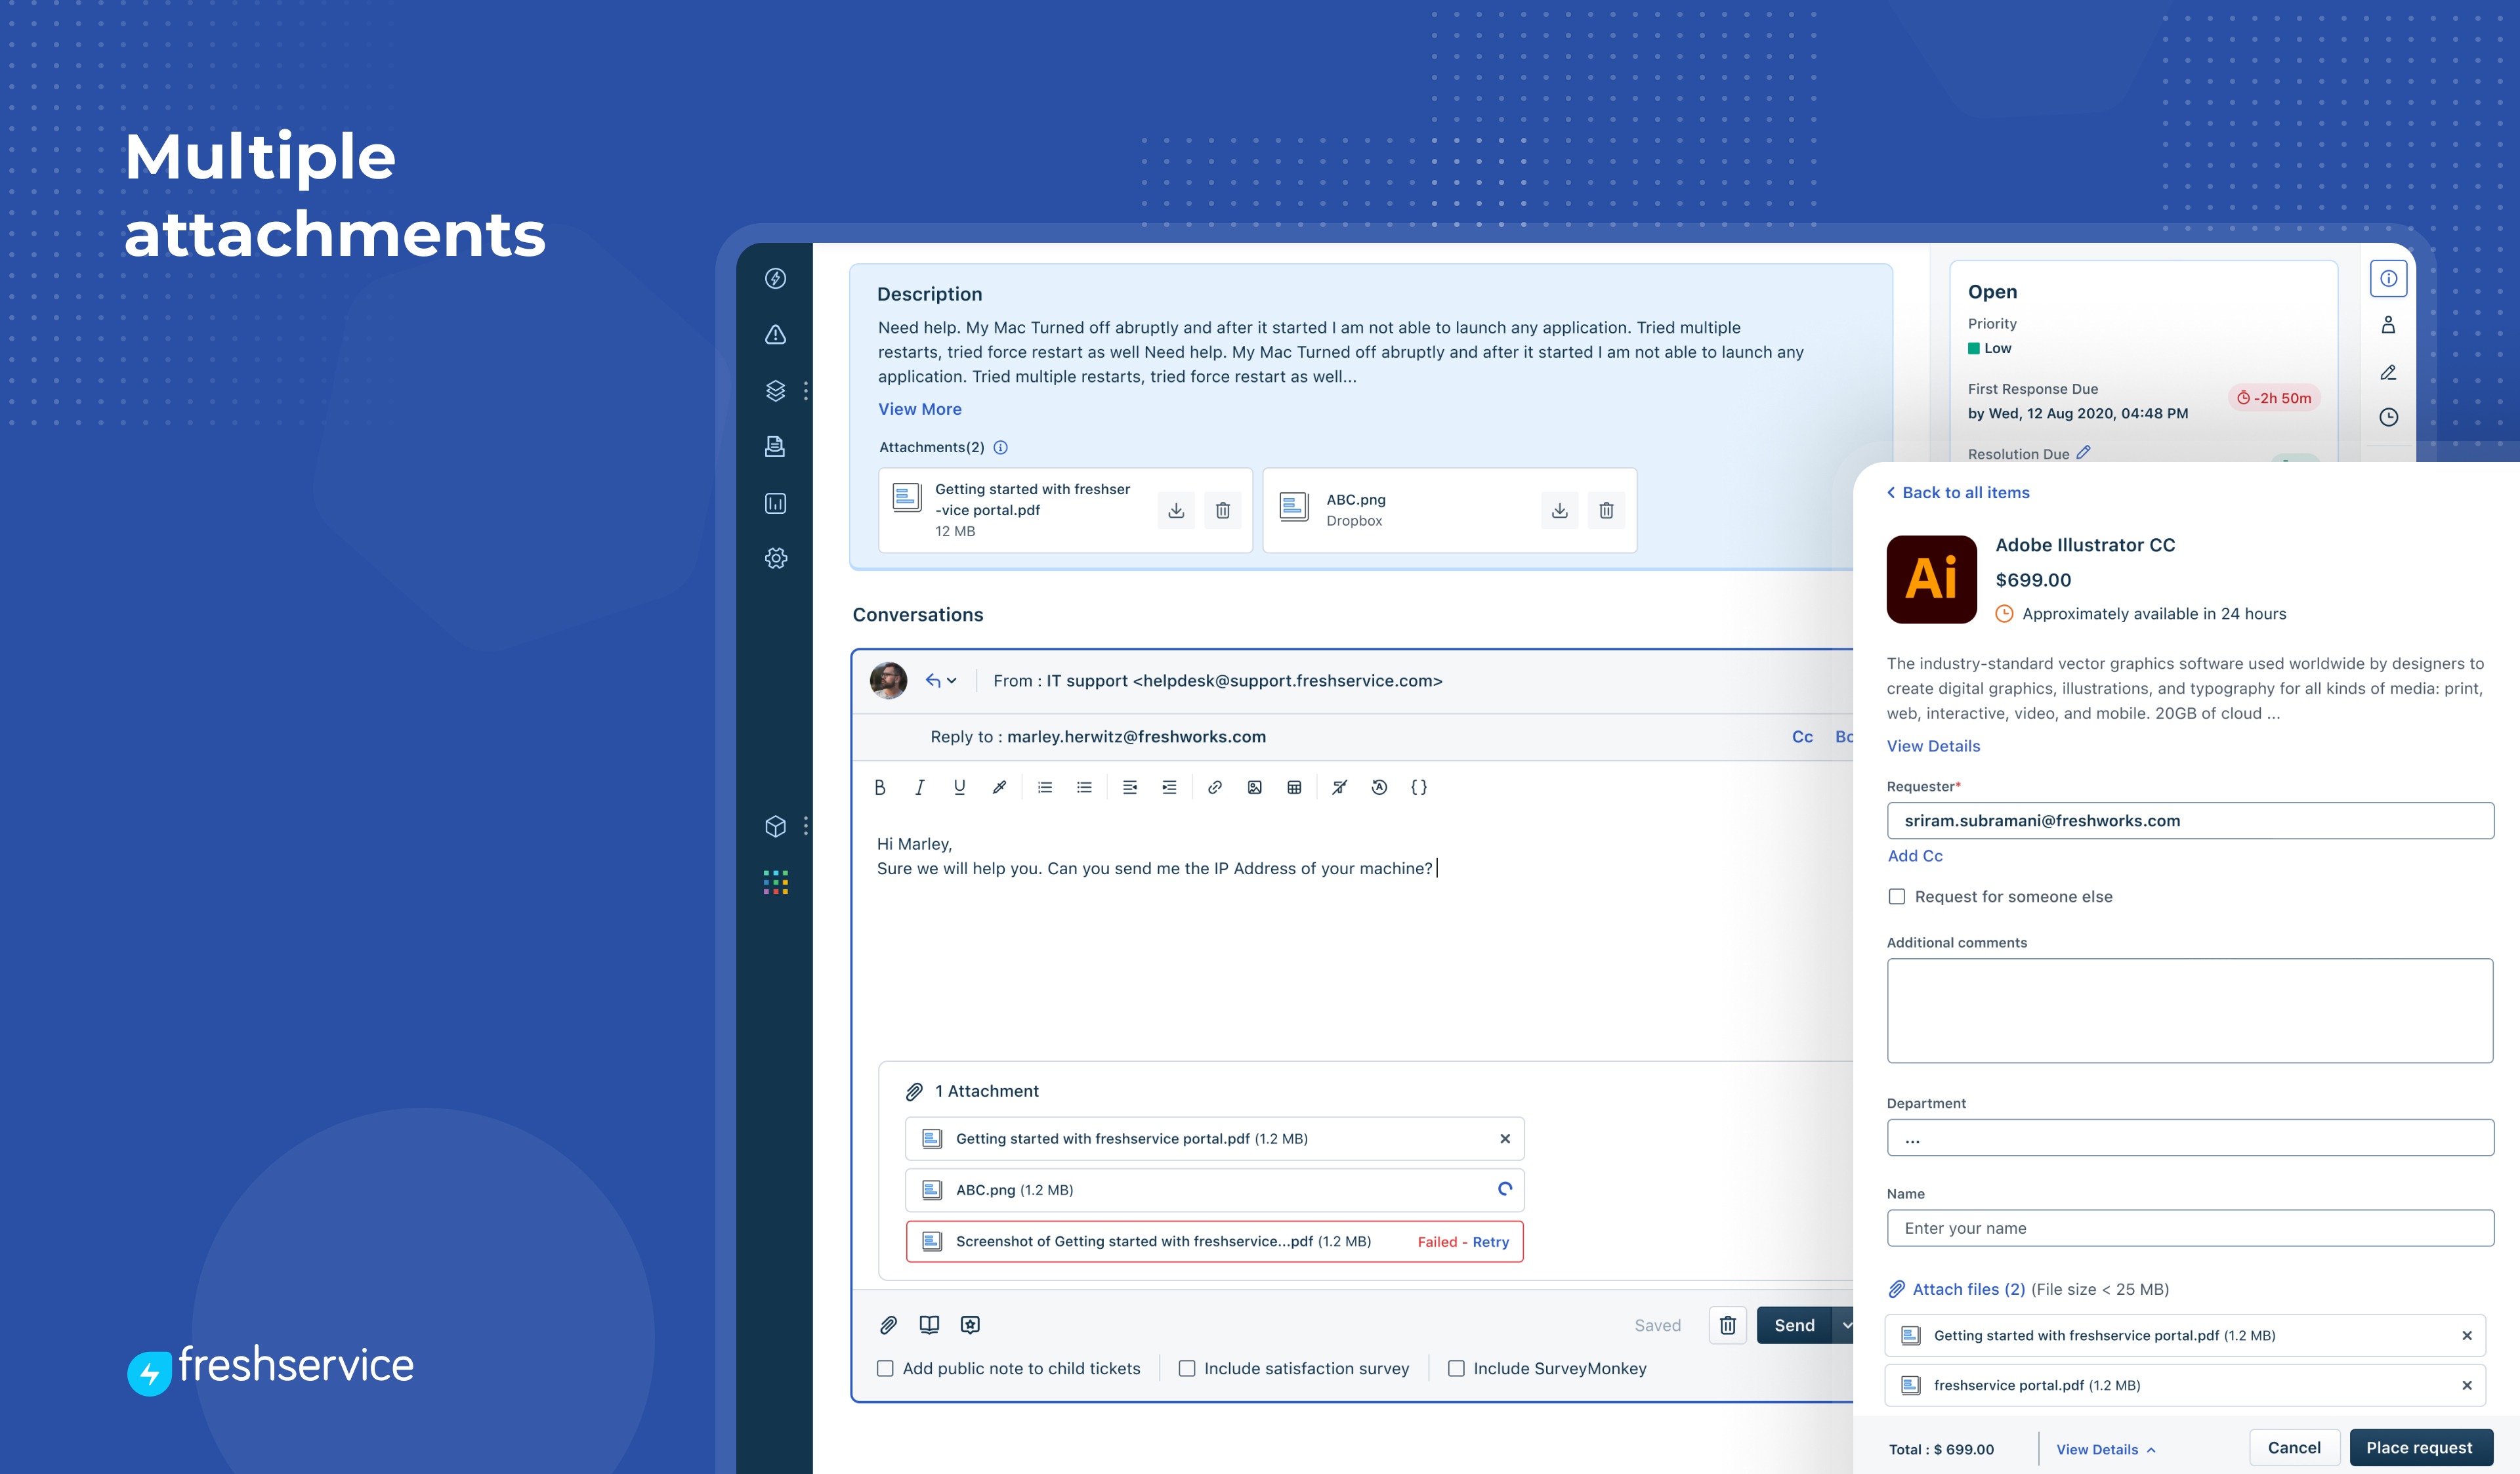Check Include satisfaction survey
2520x1474 pixels.
(1187, 1368)
